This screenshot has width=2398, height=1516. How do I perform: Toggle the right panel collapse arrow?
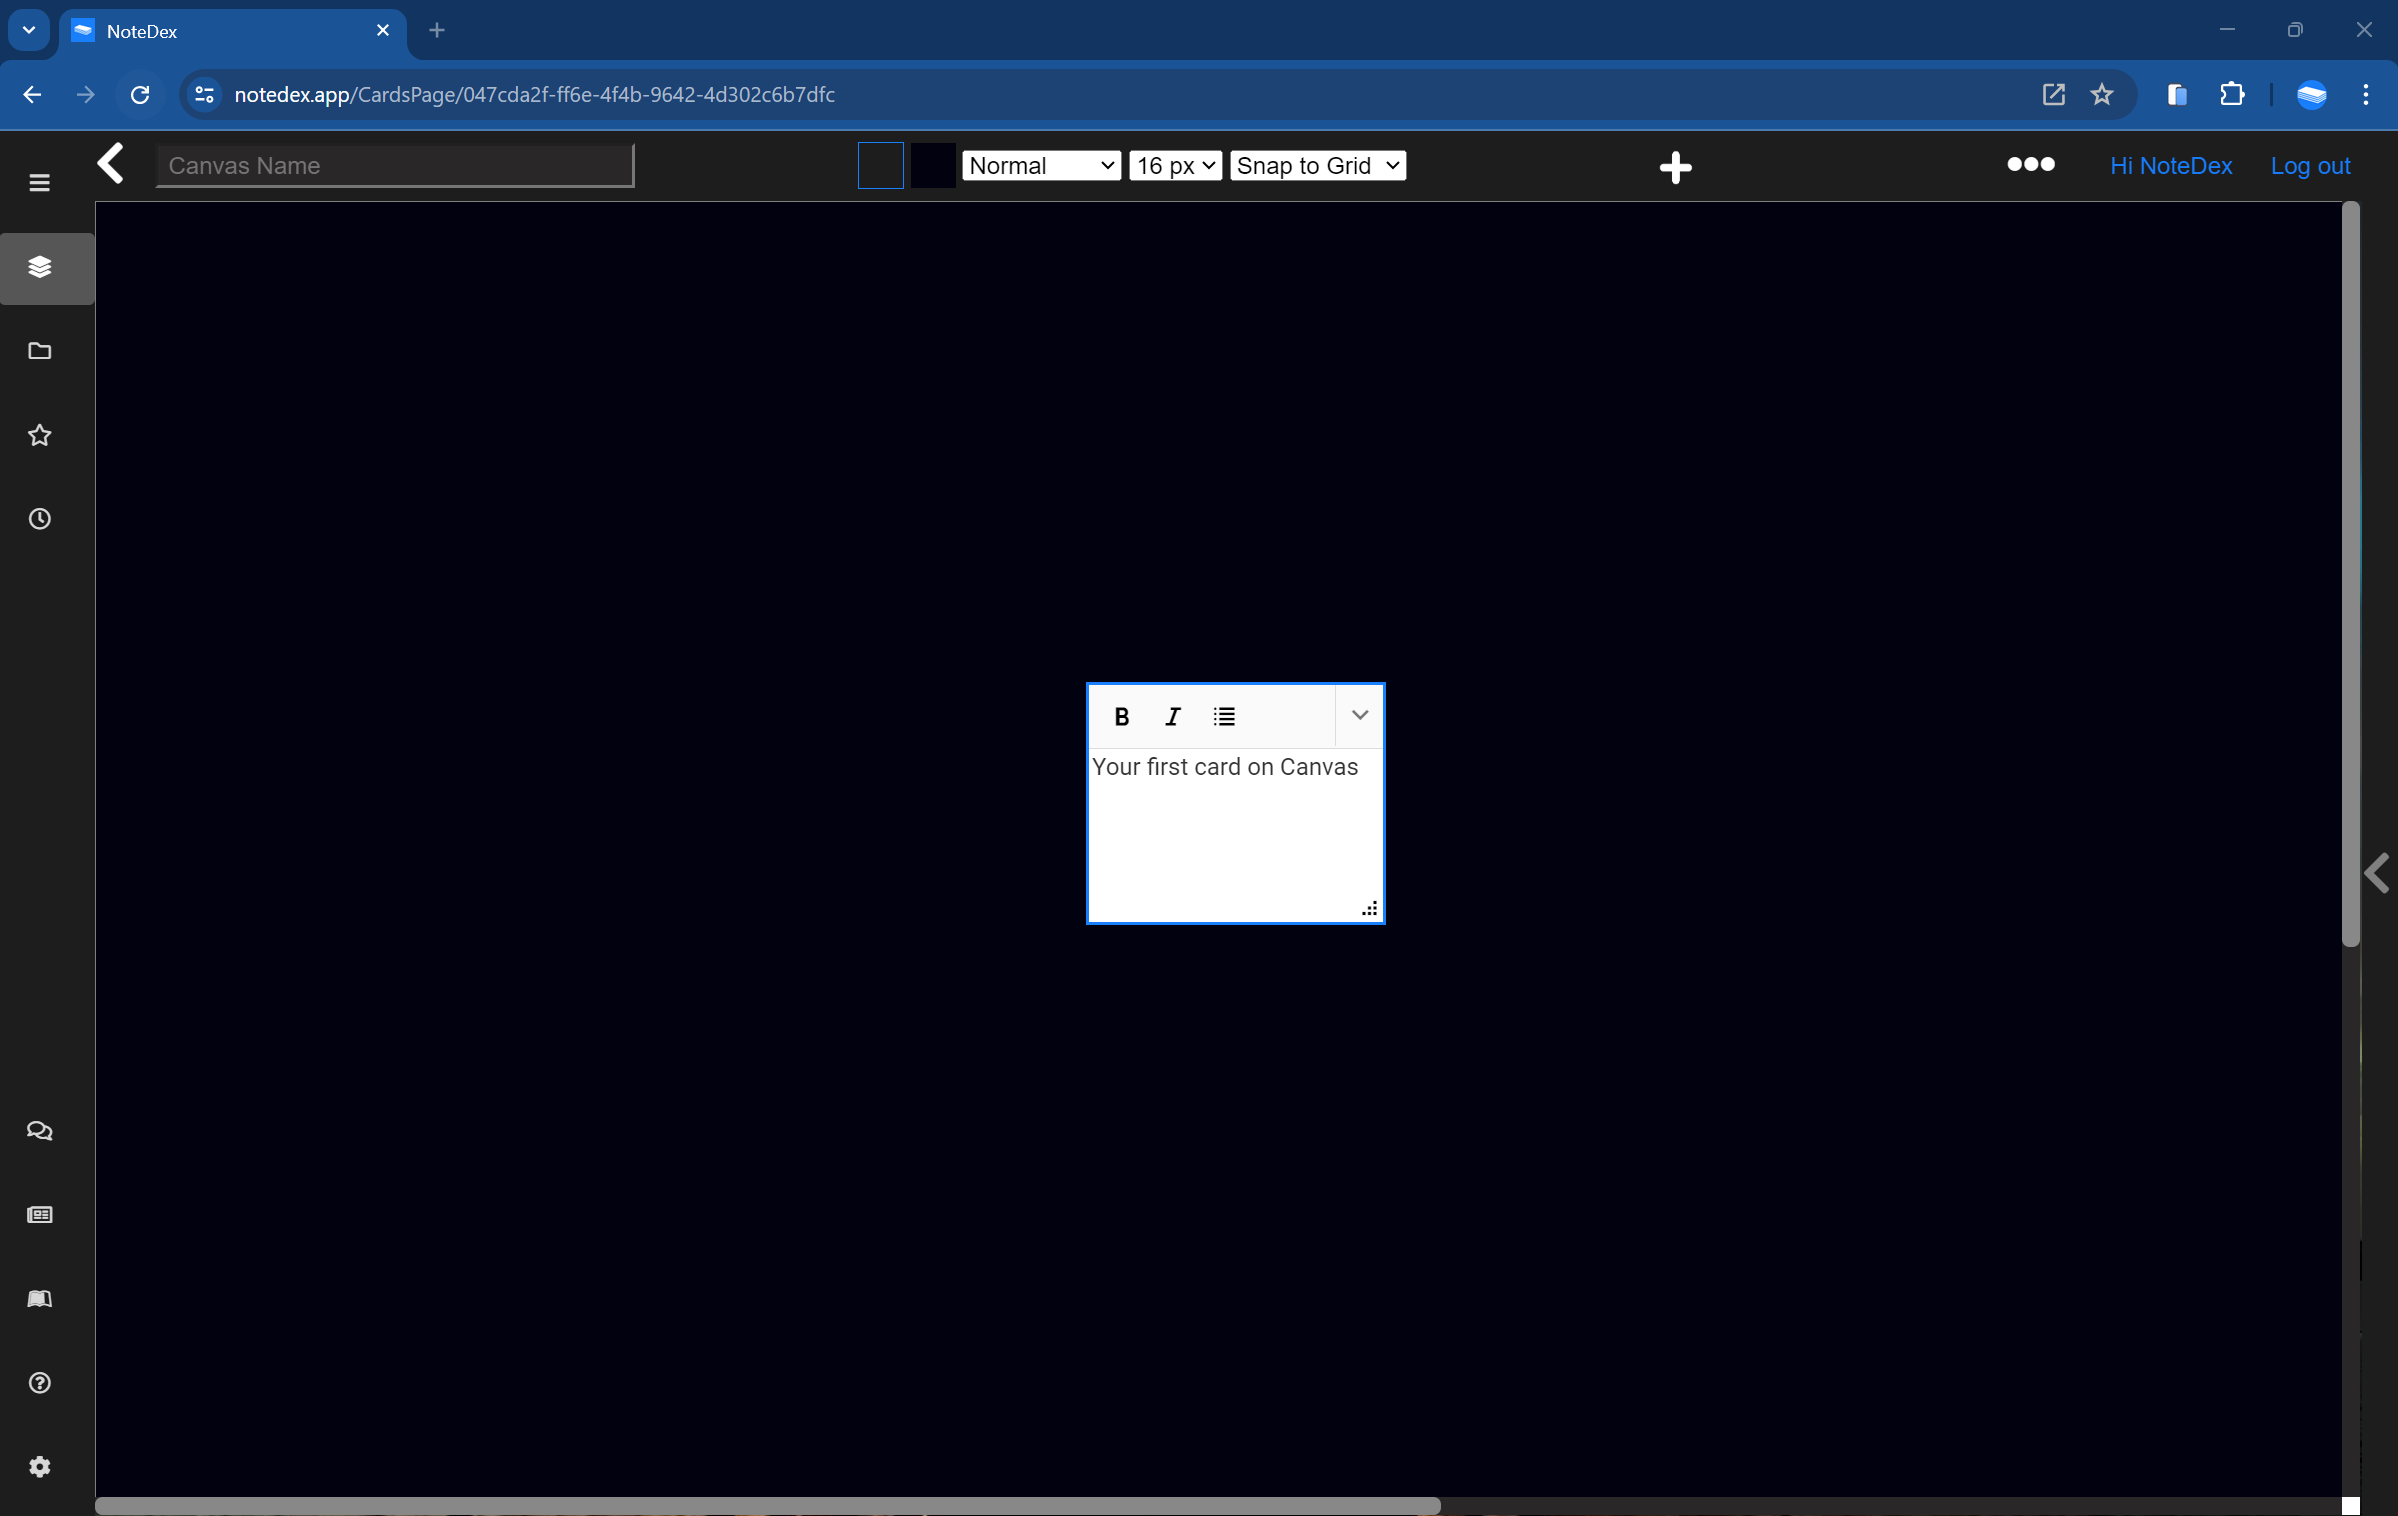tap(2379, 873)
